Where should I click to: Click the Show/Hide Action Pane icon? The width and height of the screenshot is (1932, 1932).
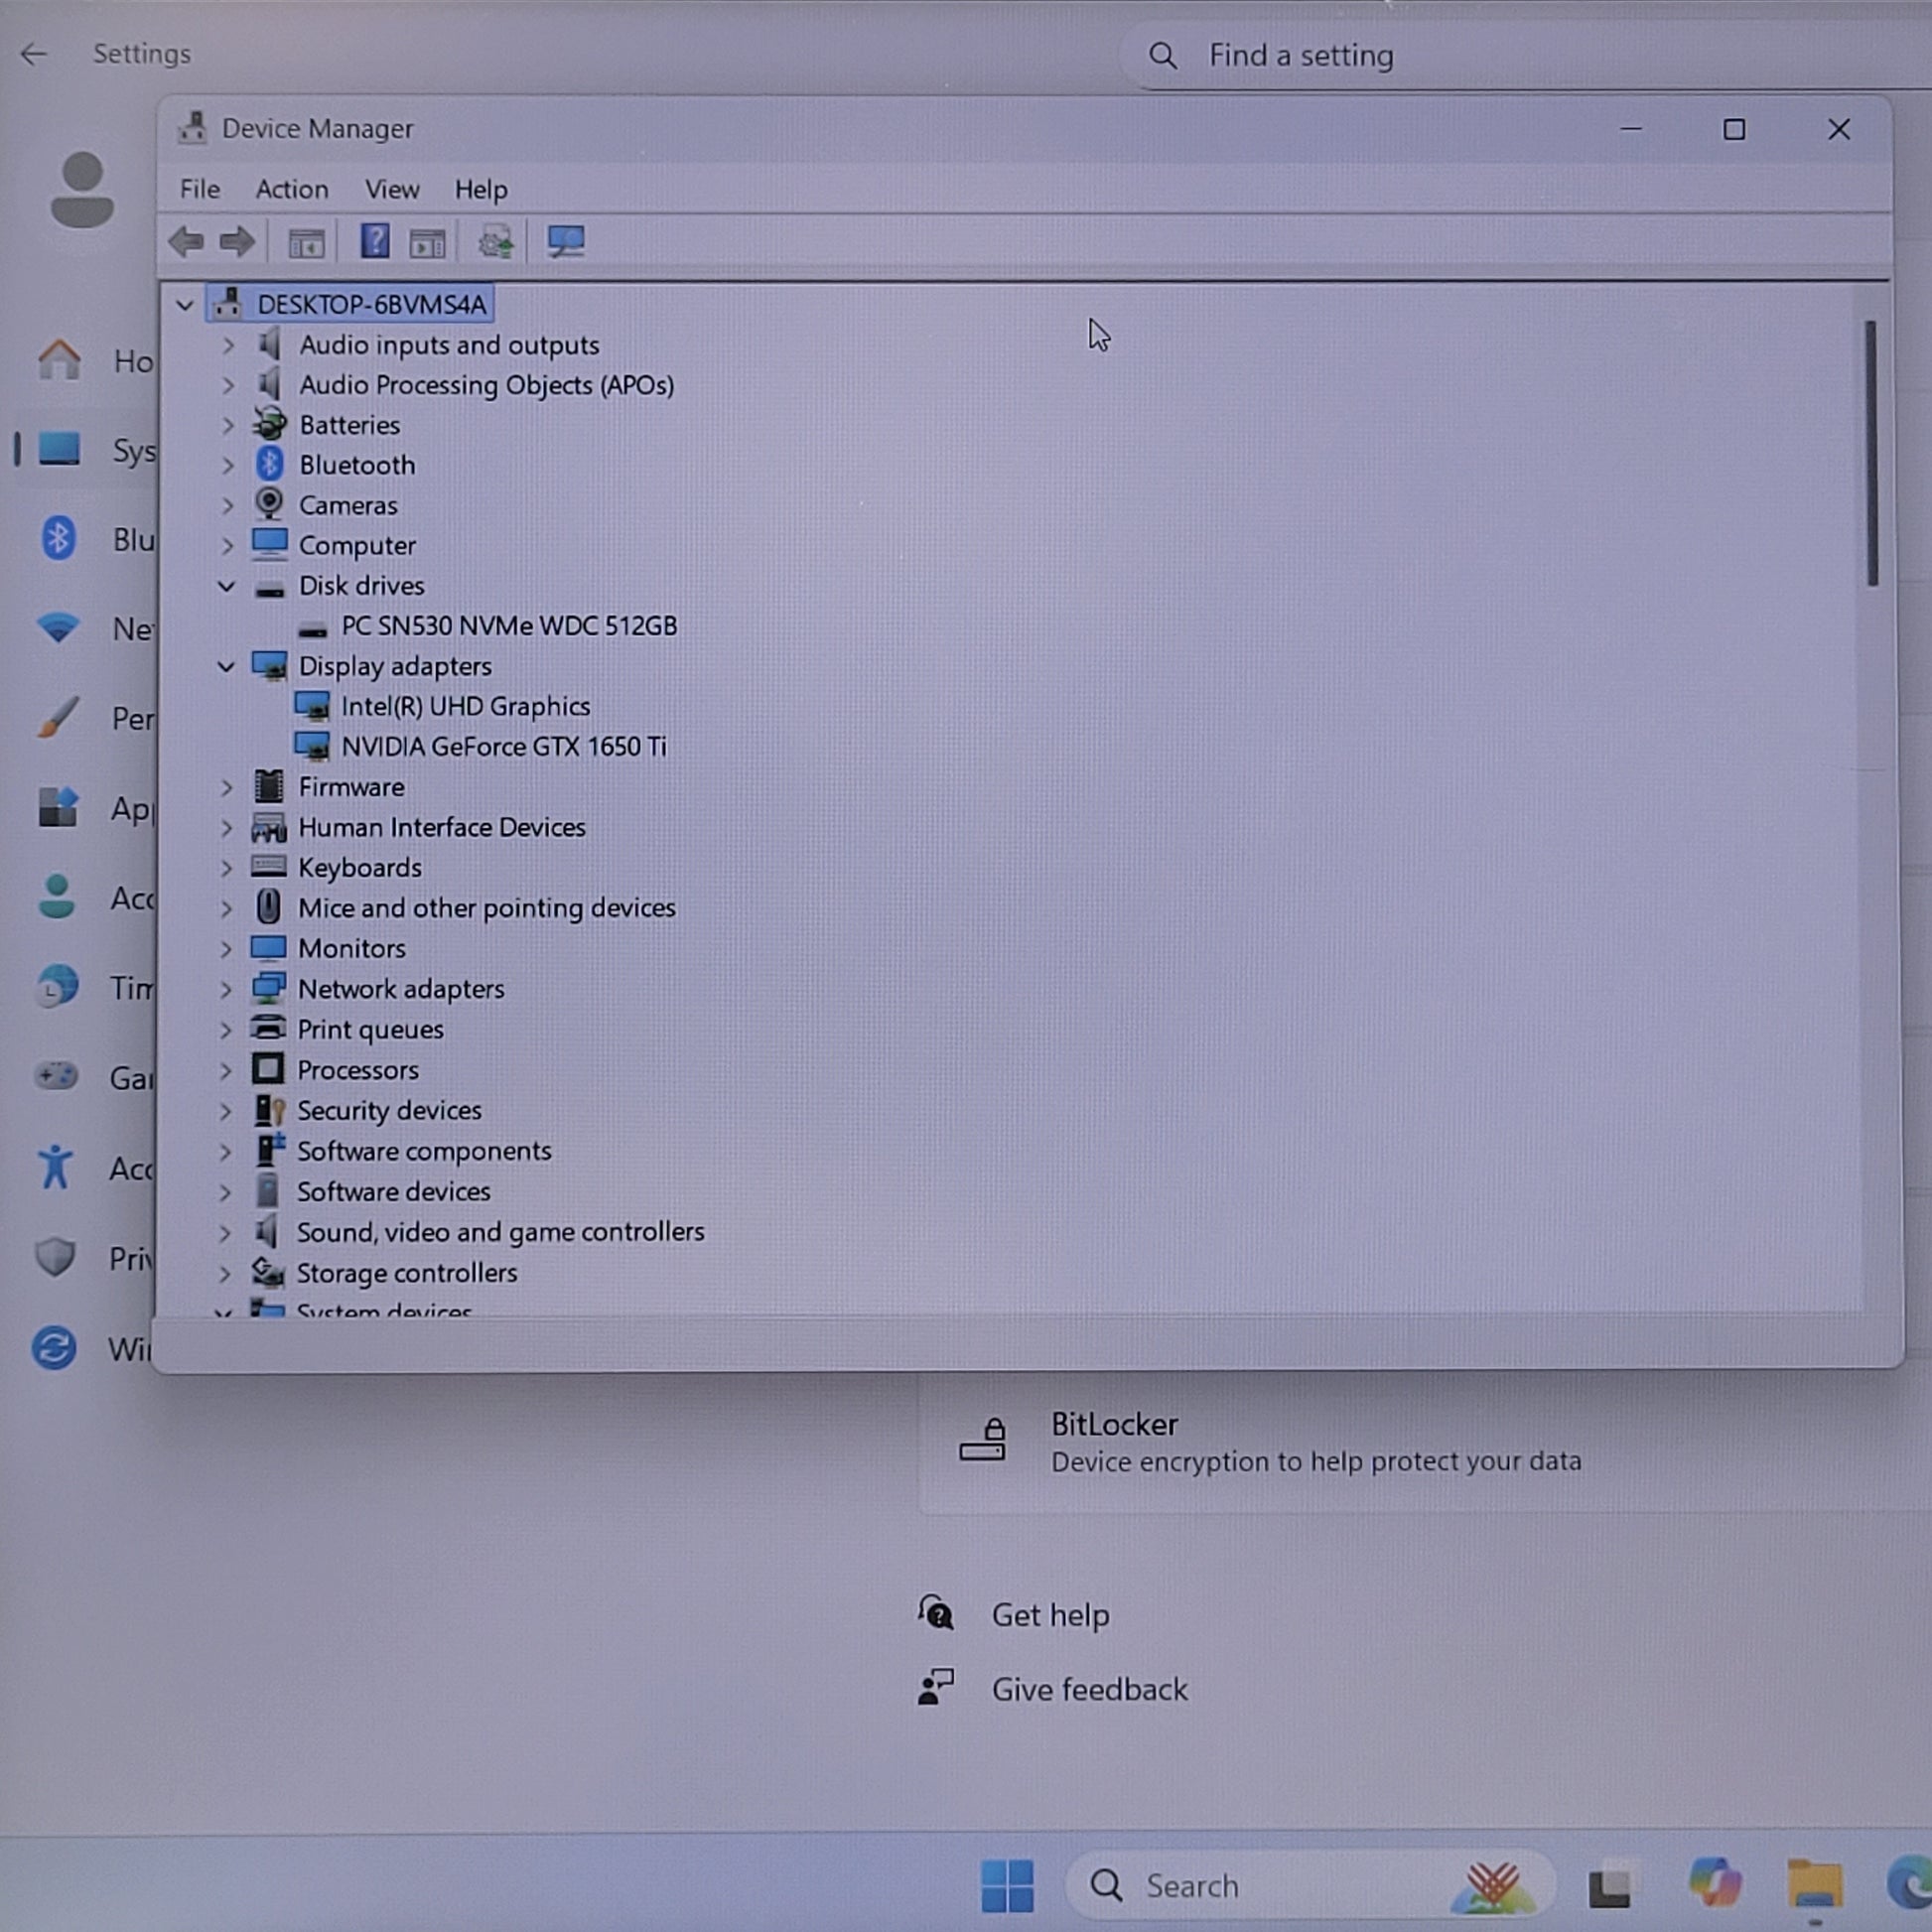click(x=428, y=242)
